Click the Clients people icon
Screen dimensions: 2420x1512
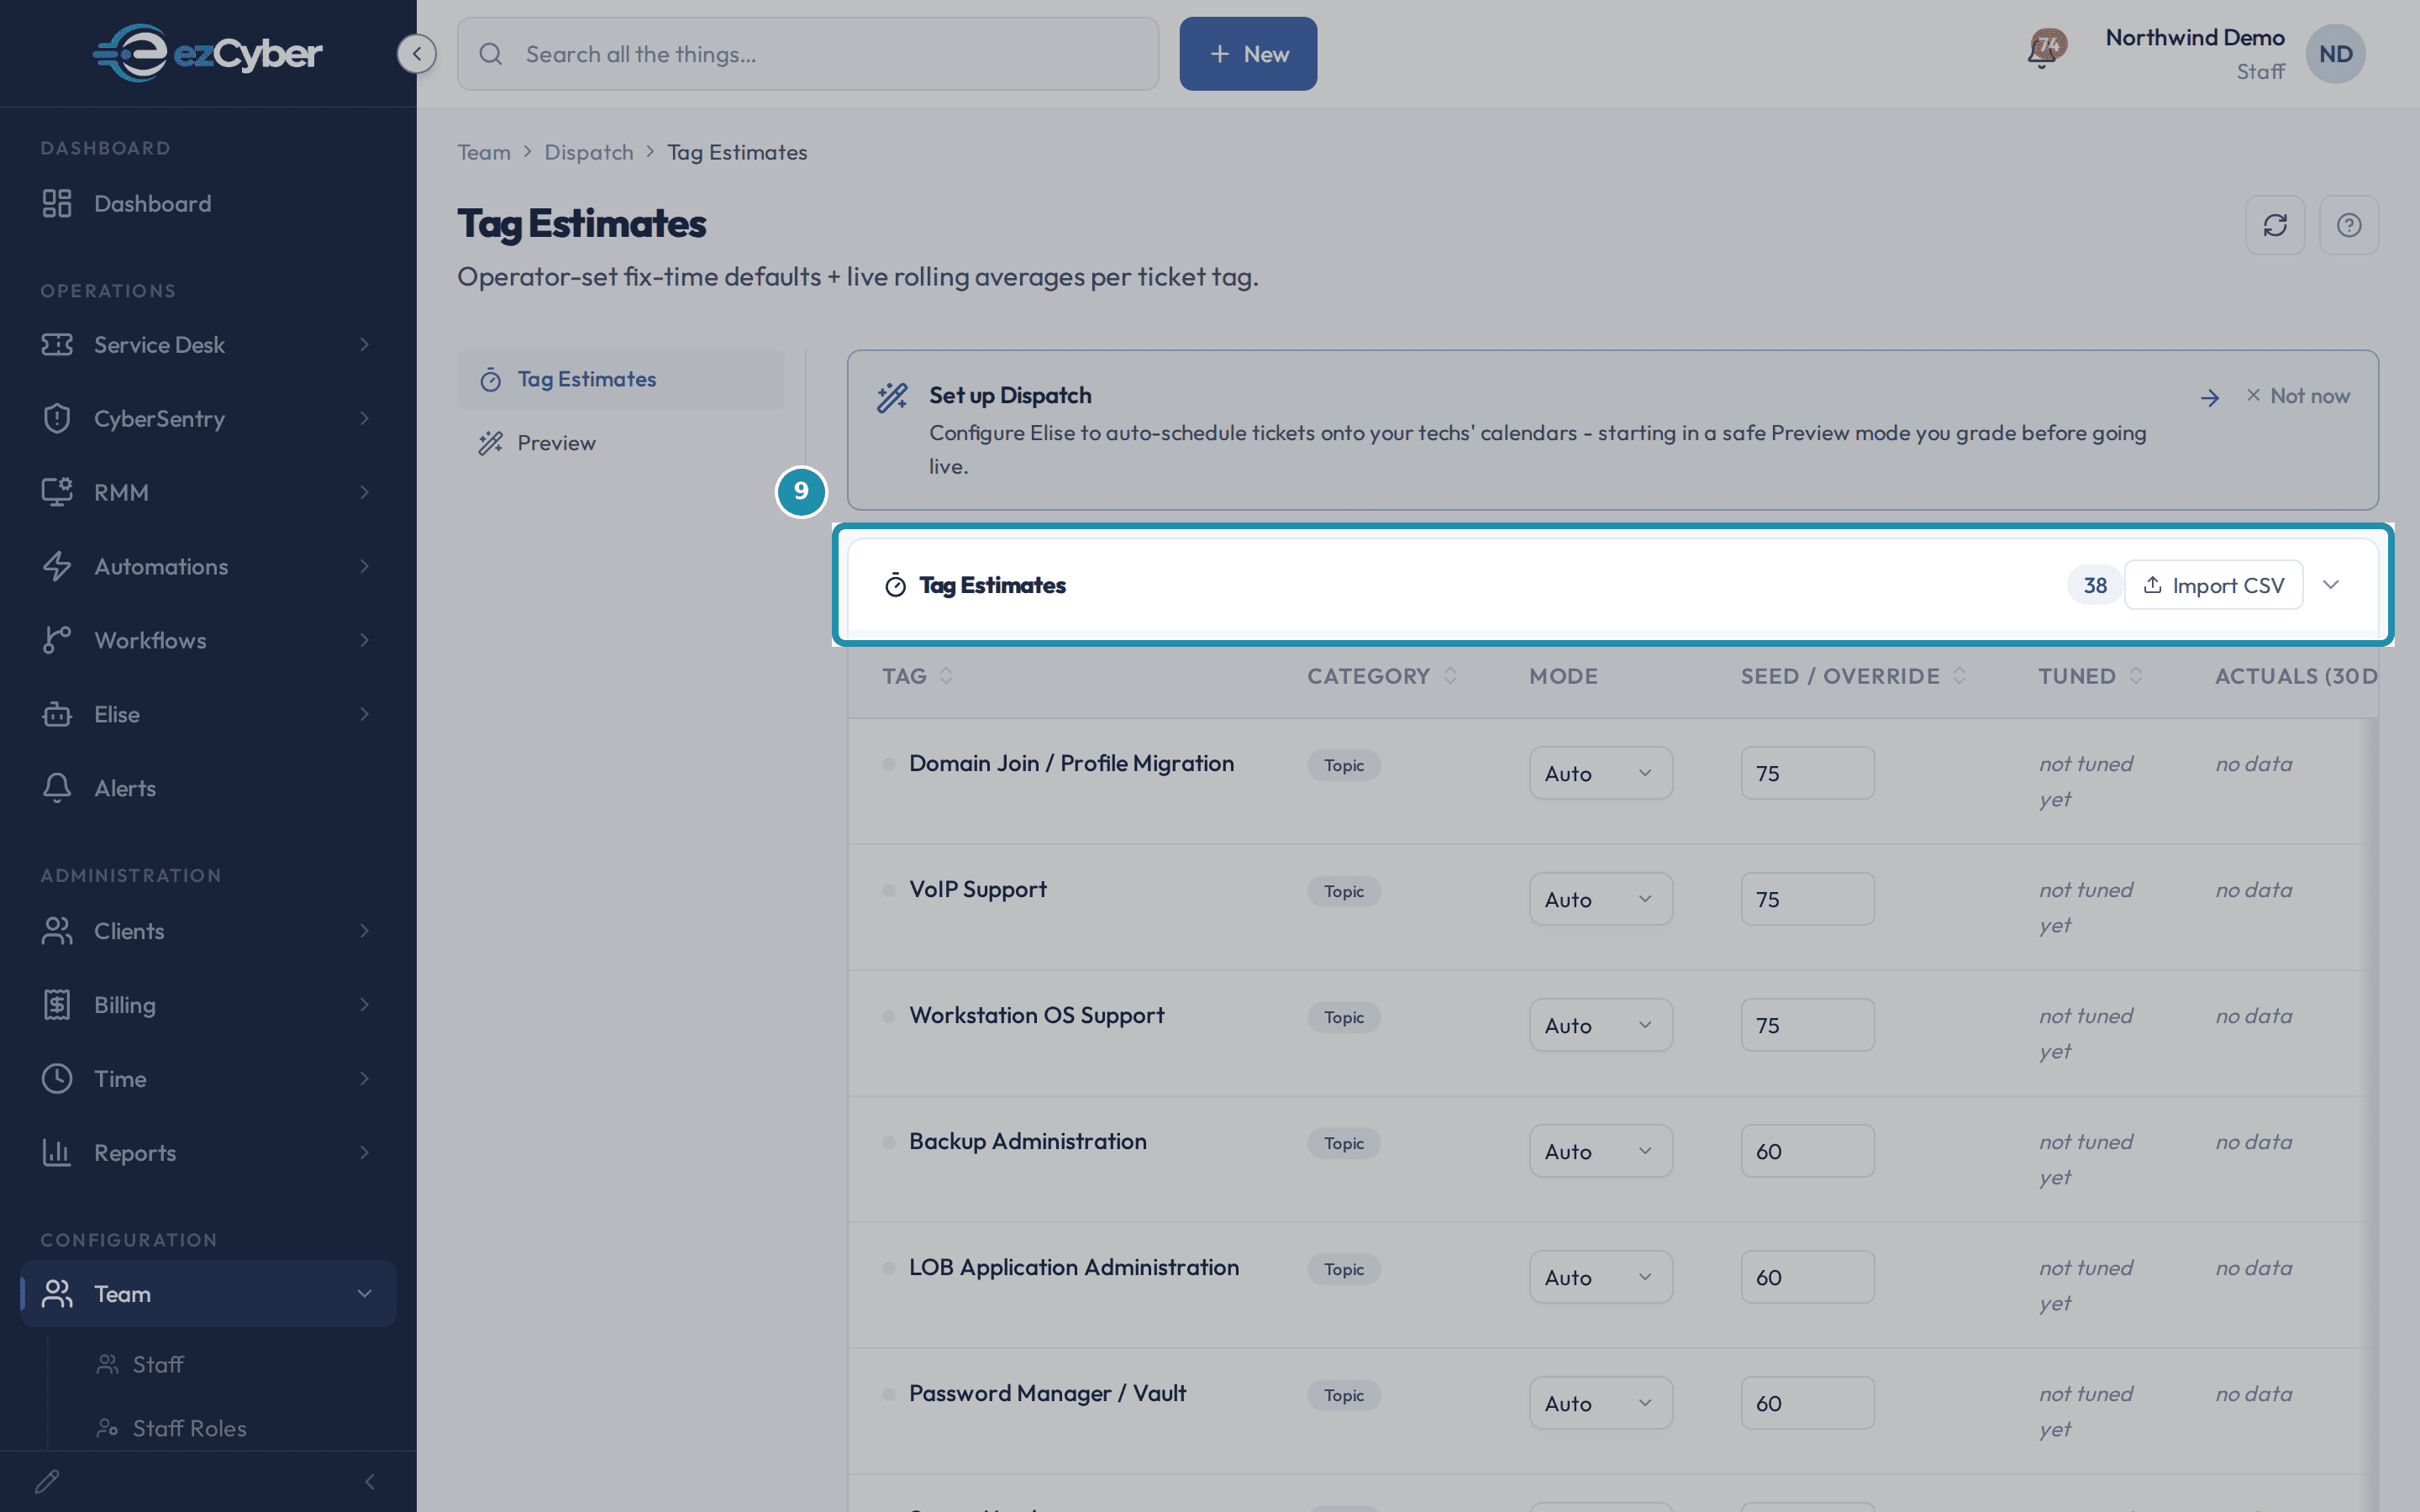tap(57, 931)
